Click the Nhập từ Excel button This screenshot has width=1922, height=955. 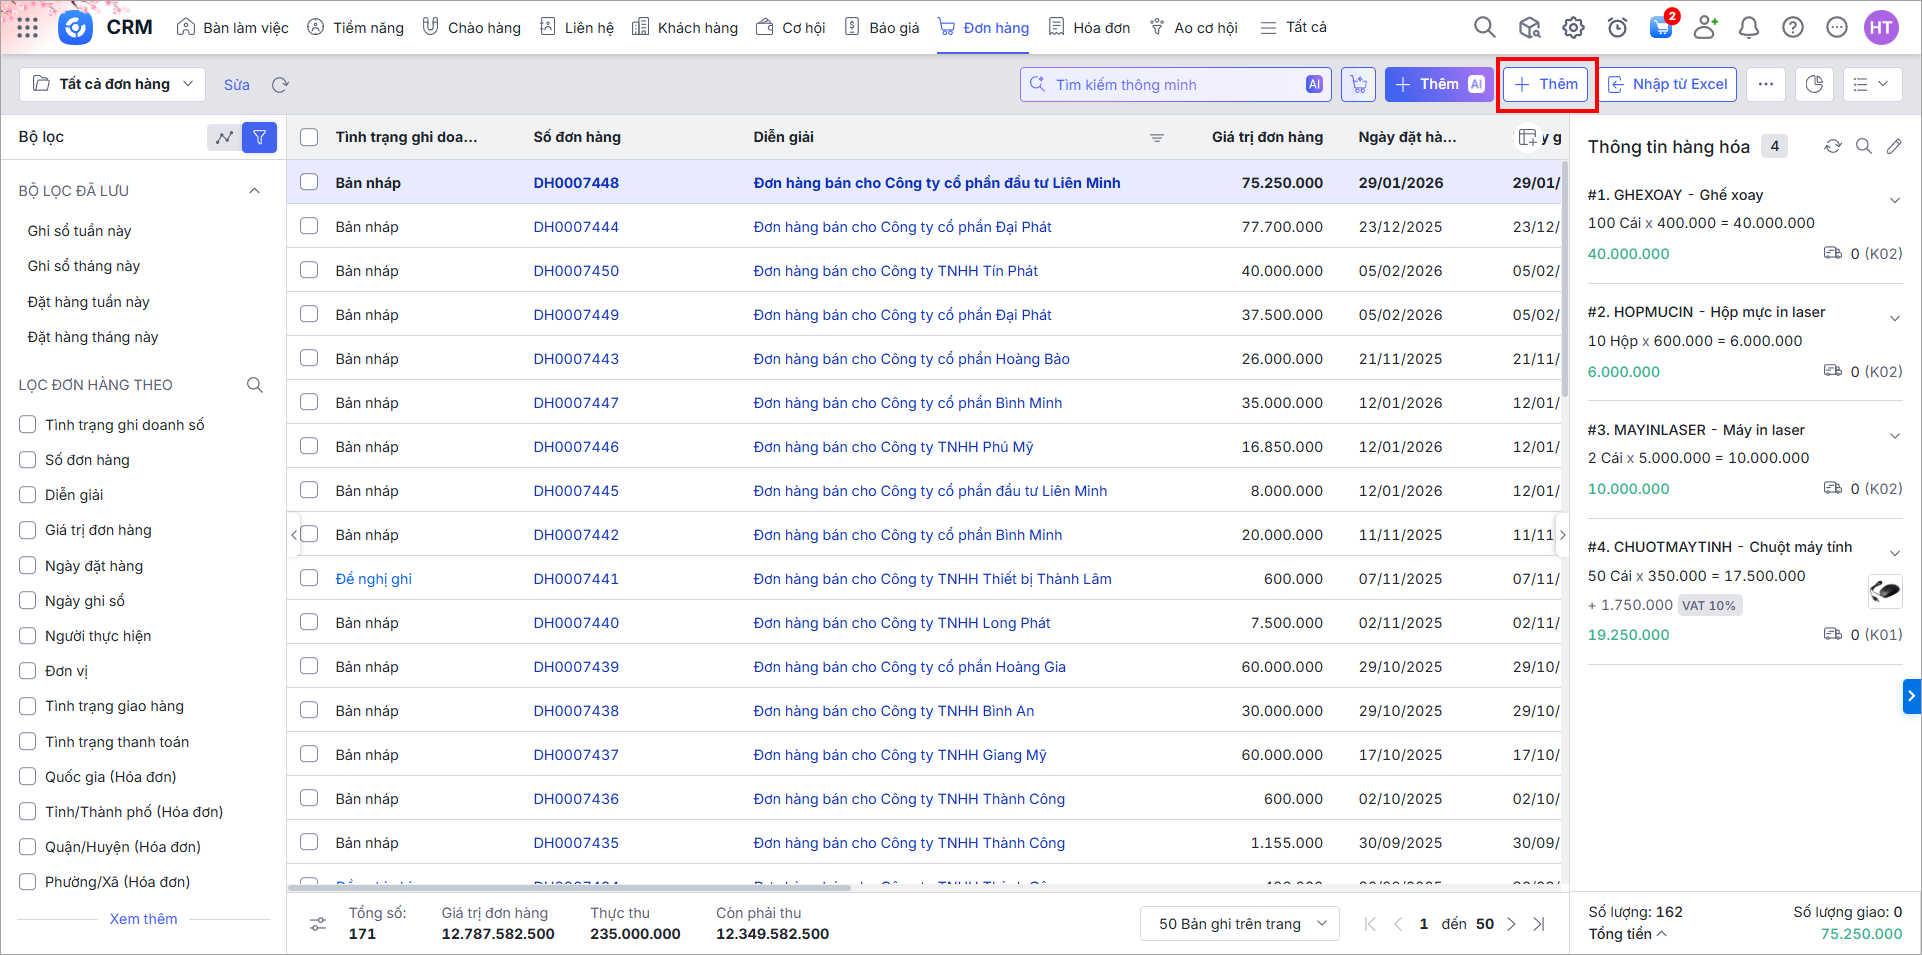pos(1667,85)
